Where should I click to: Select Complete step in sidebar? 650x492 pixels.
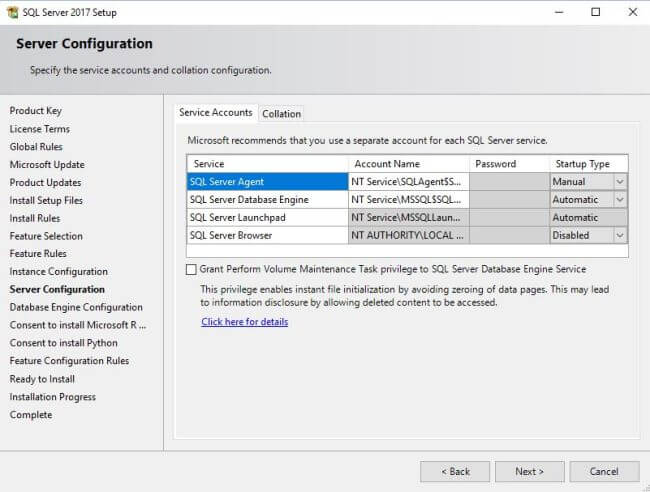[x=31, y=414]
